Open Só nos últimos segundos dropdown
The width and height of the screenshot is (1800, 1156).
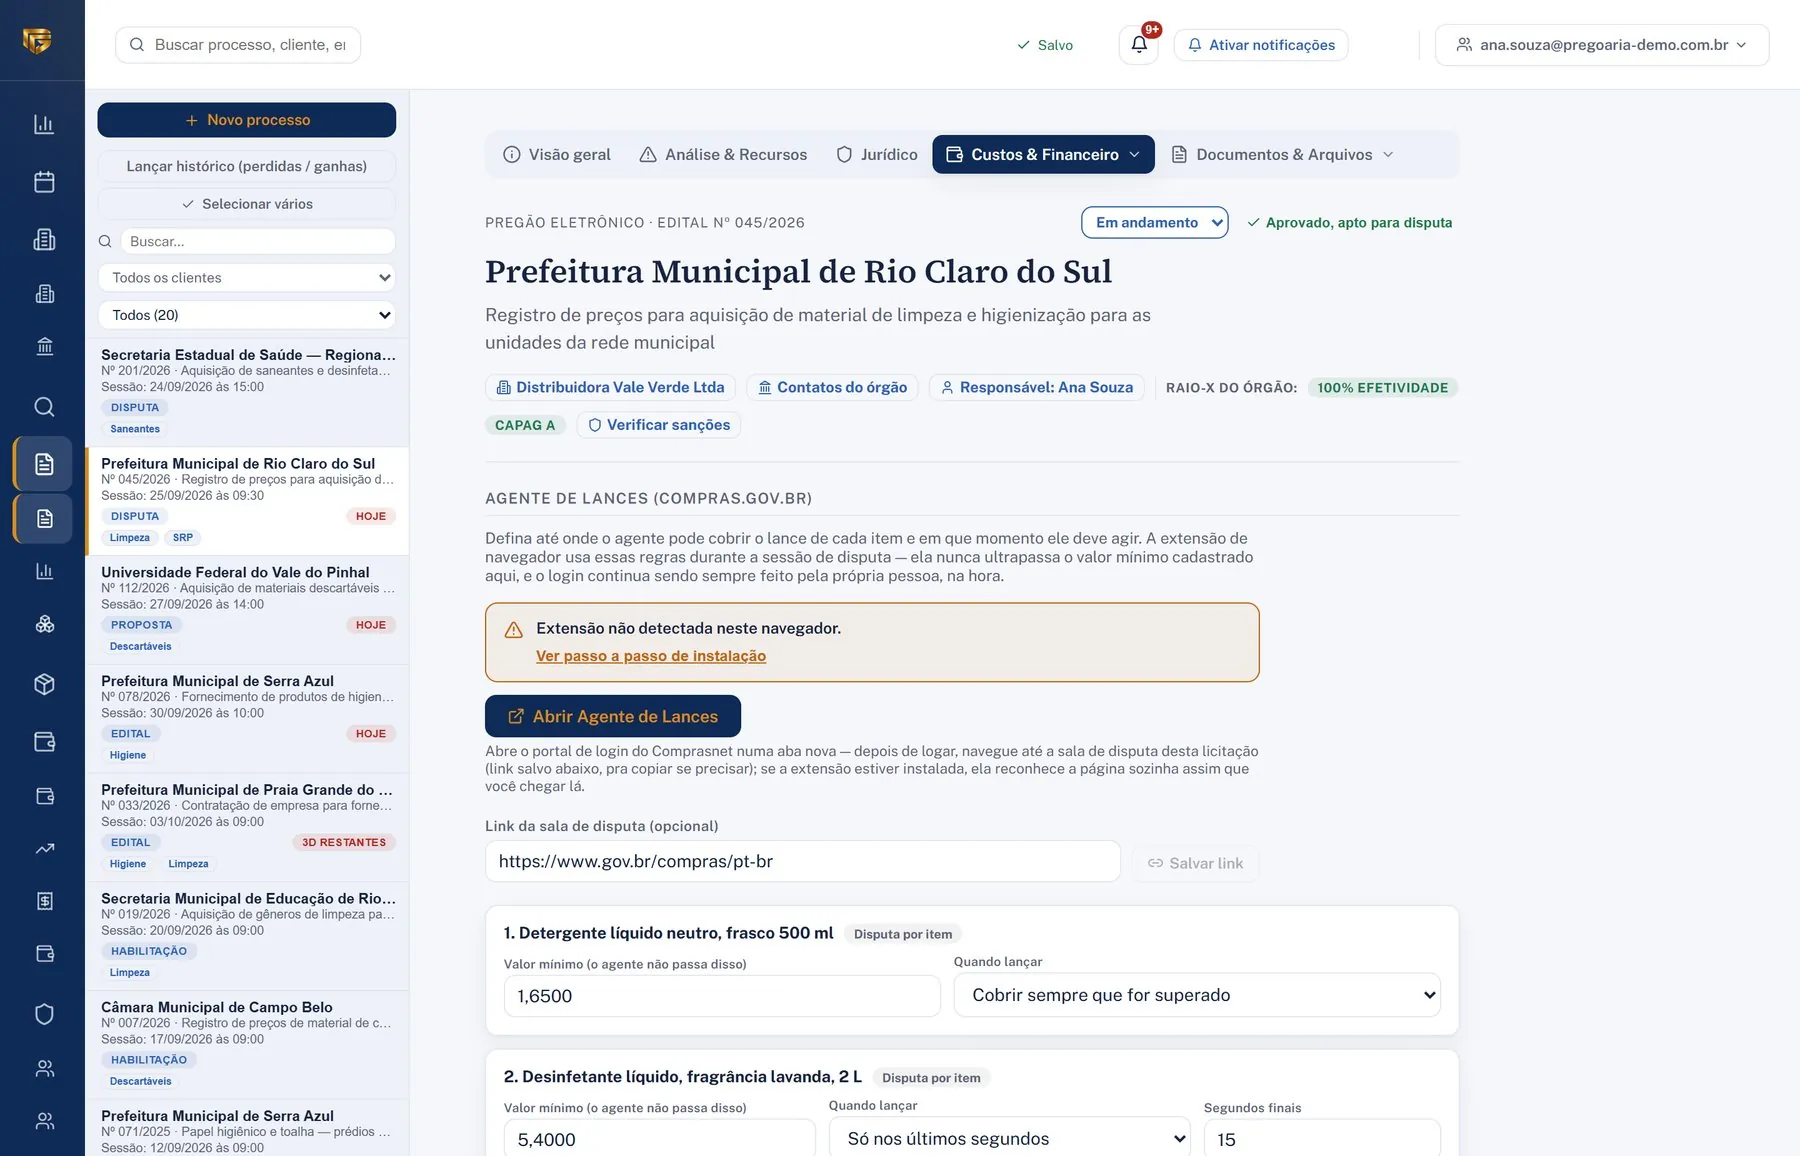click(x=1010, y=1138)
